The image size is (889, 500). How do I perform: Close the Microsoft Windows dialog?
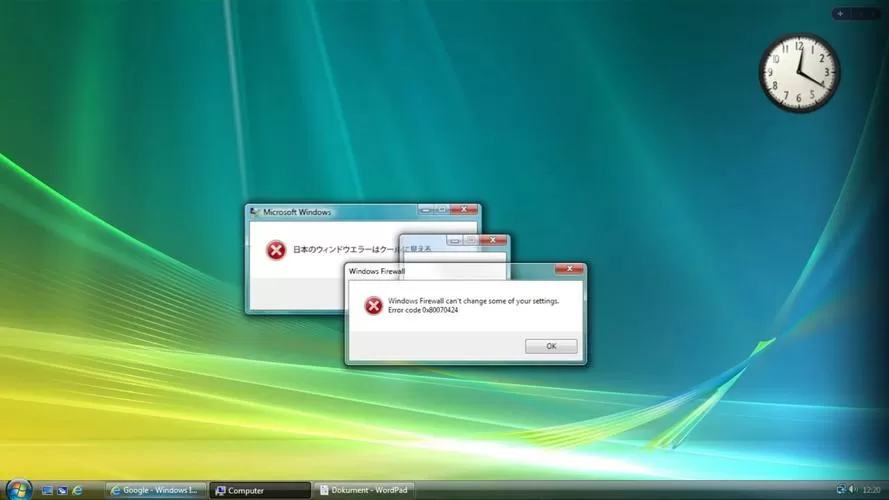coord(464,210)
